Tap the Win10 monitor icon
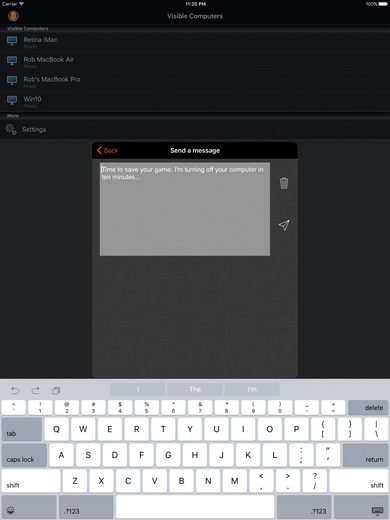The width and height of the screenshot is (390, 520). pyautogui.click(x=12, y=100)
